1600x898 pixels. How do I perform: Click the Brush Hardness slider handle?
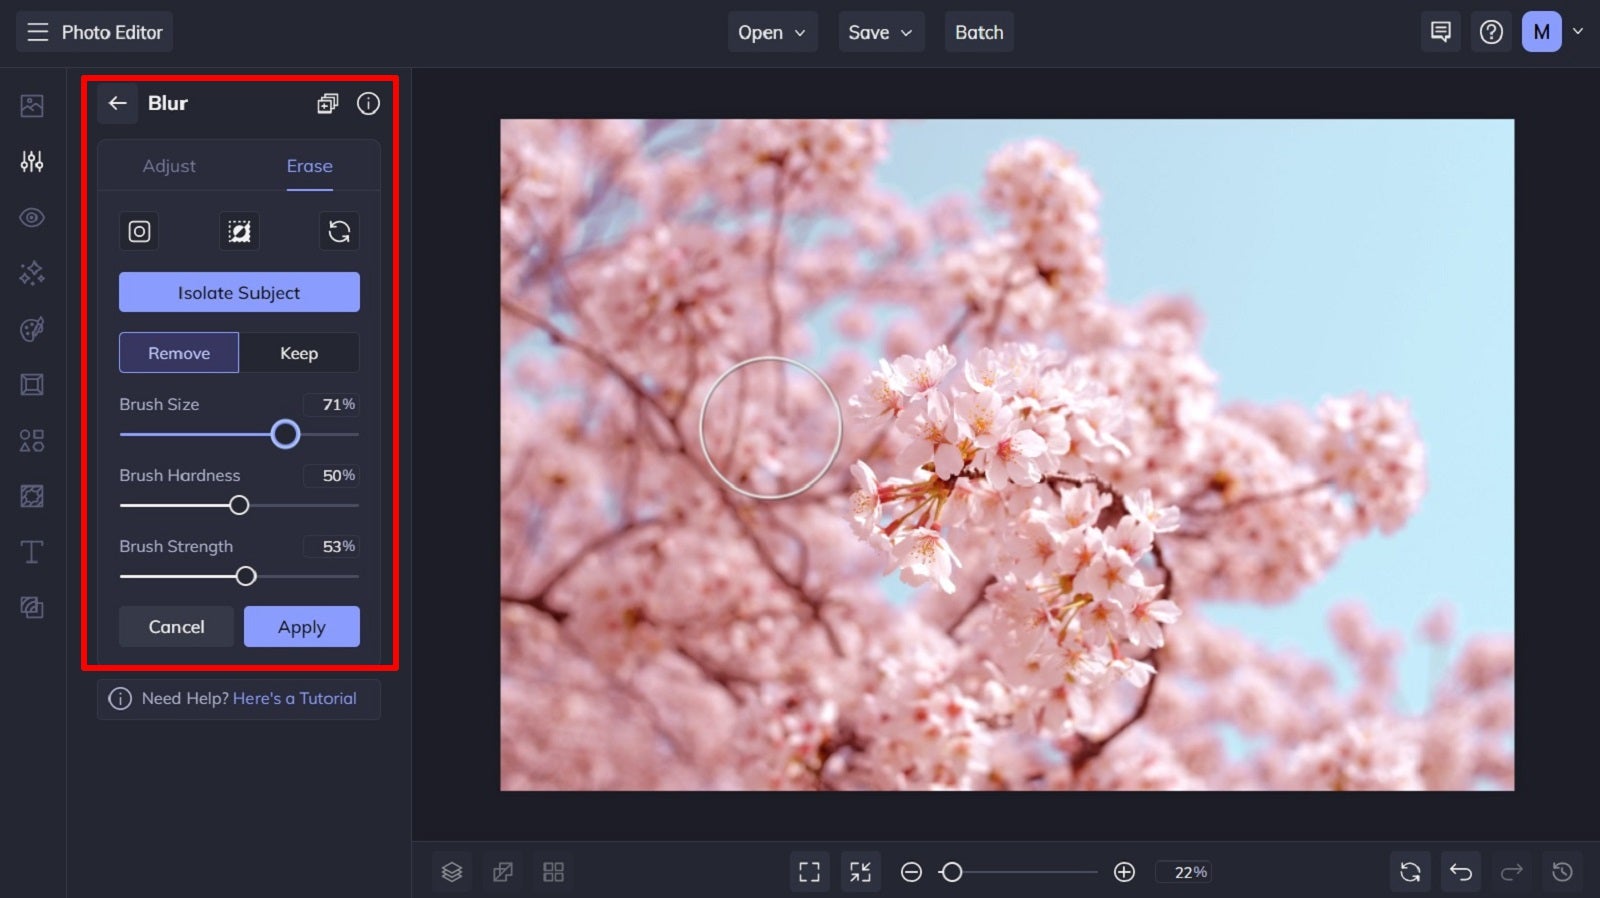pos(239,505)
